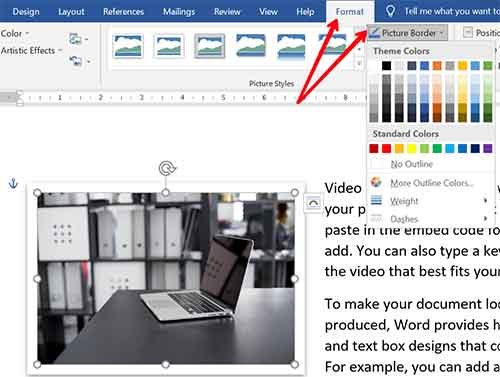Click the laptop photo in the document

click(x=166, y=278)
